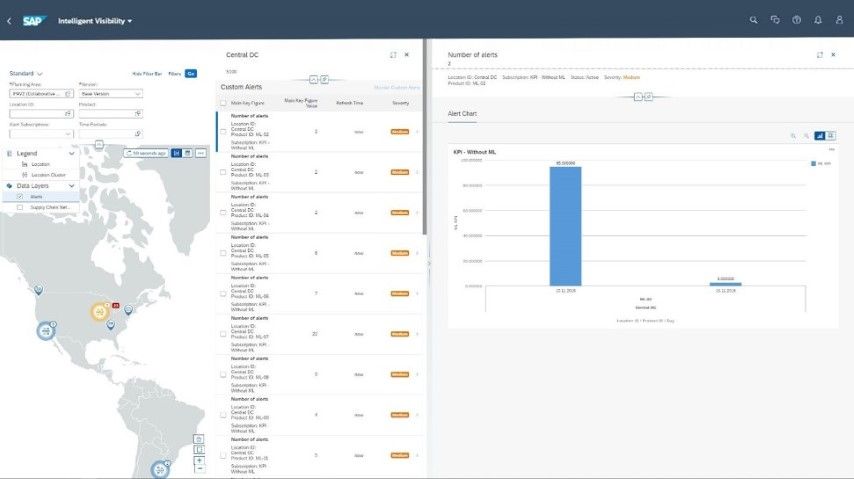Viewport: 854px width, 479px height.
Task: Open the help icon in the header
Action: point(796,20)
